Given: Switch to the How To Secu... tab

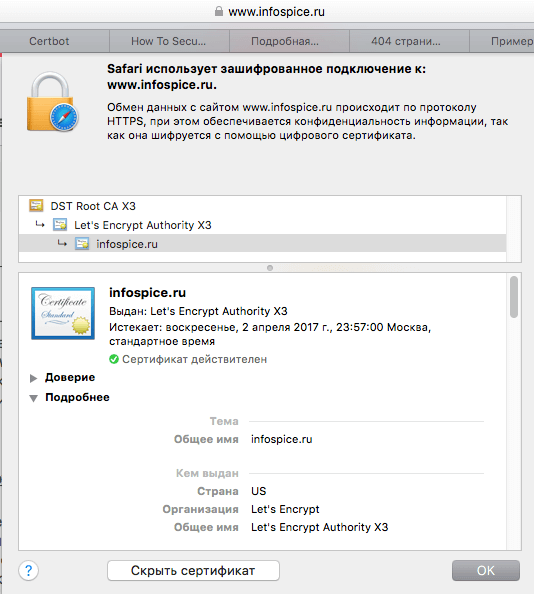Looking at the screenshot, I should 169,41.
